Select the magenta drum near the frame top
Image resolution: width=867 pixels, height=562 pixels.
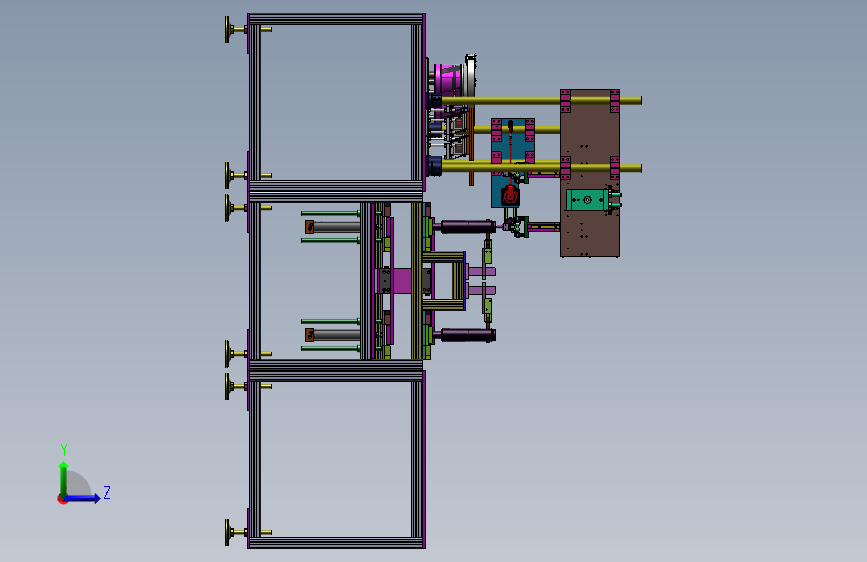point(449,79)
